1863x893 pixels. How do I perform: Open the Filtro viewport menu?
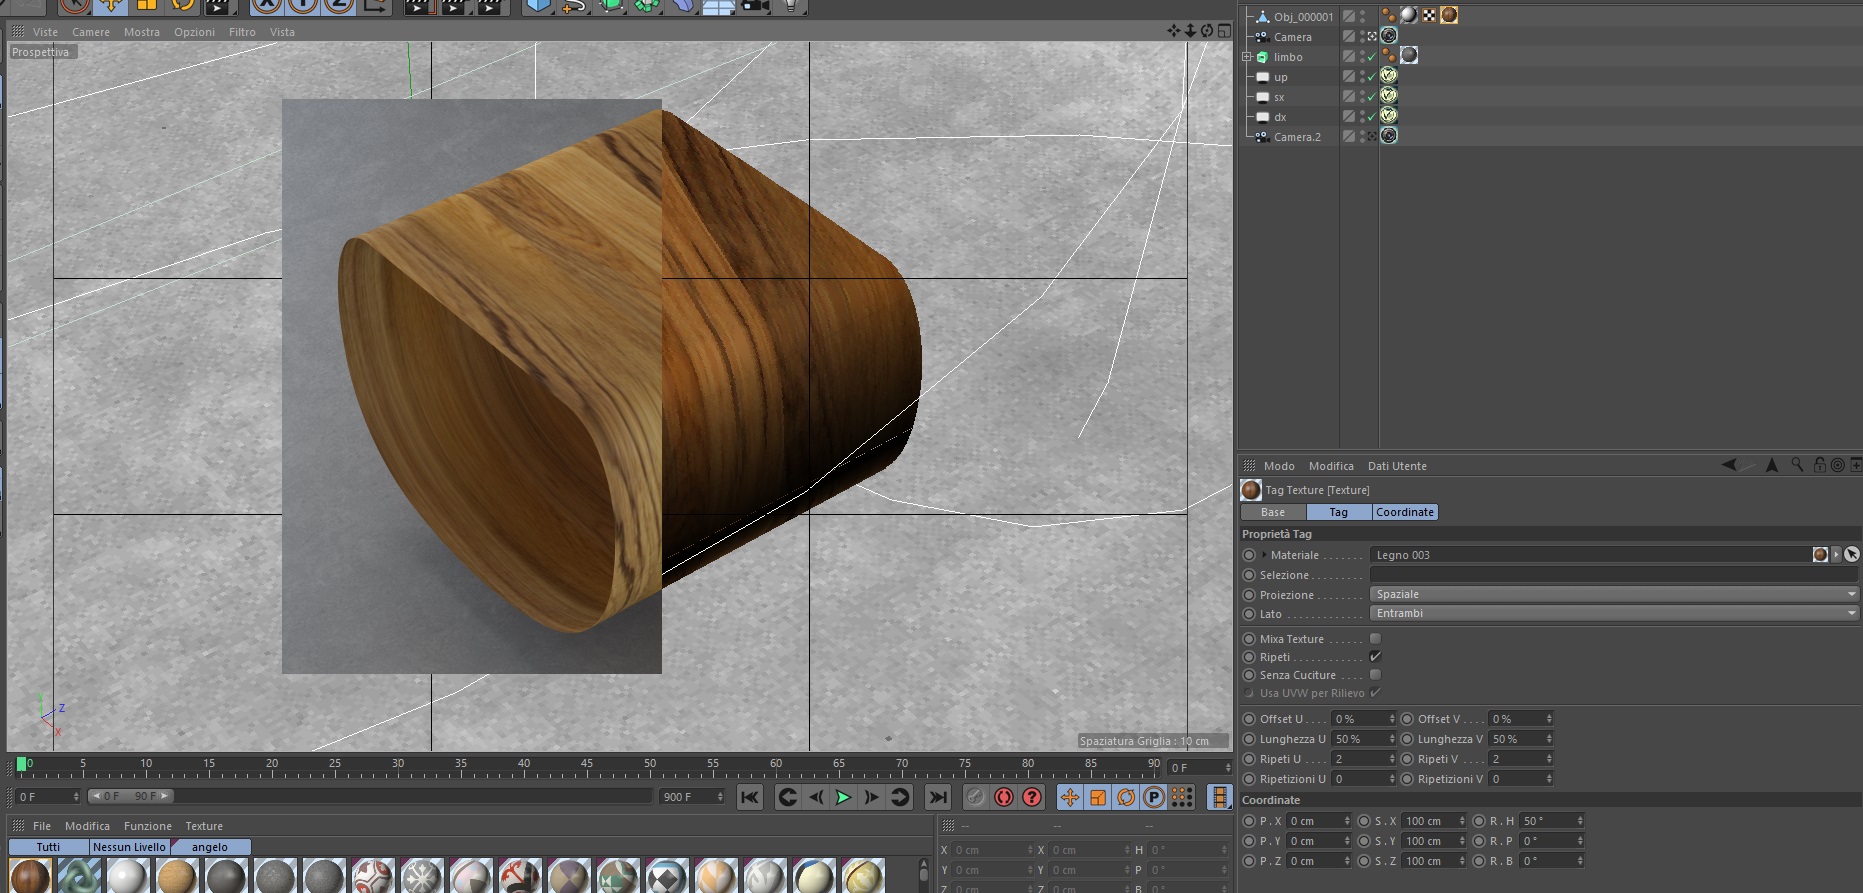point(242,32)
